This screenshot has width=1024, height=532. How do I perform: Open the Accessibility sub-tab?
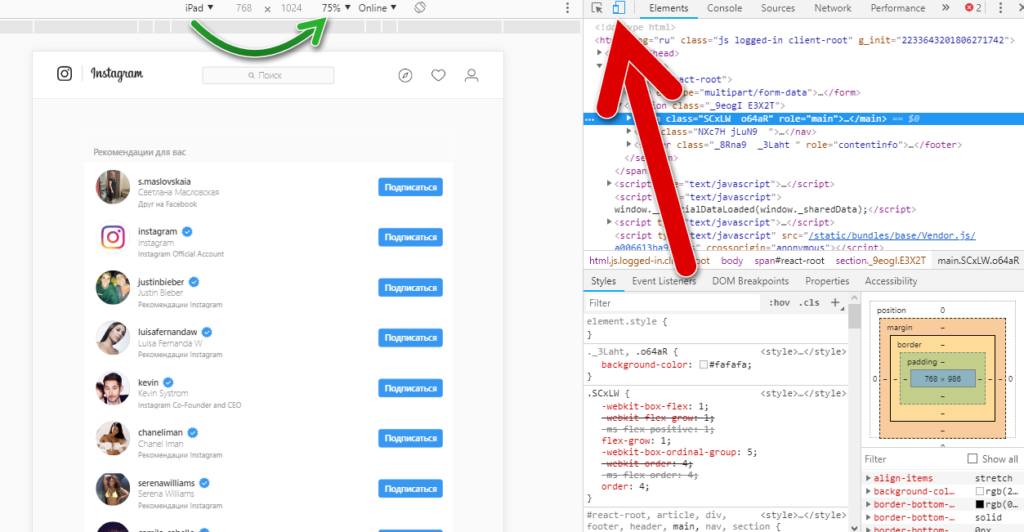coord(891,281)
